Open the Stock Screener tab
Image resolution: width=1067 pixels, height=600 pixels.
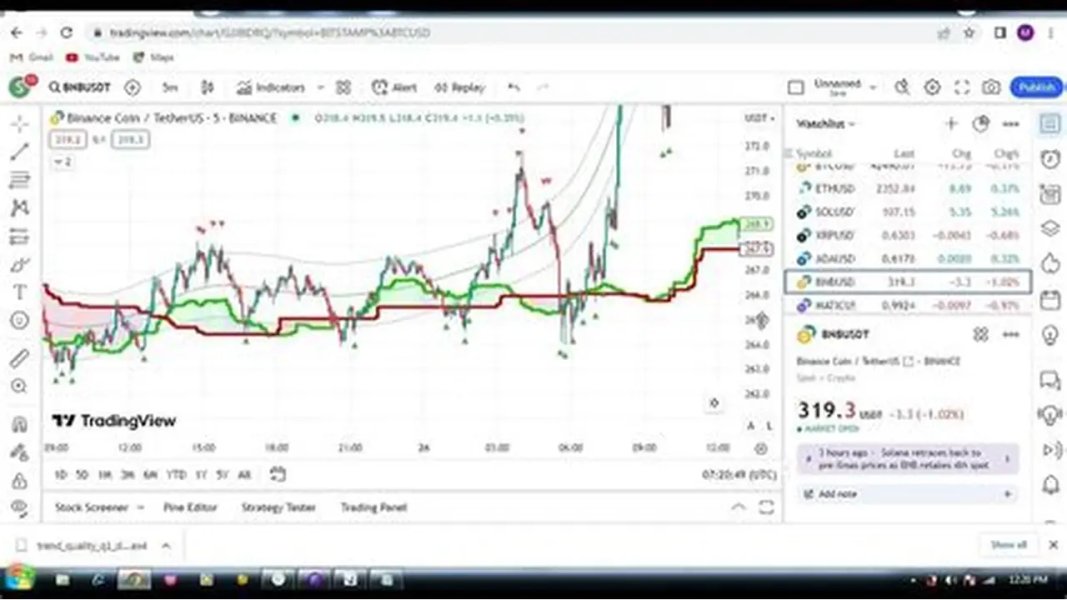point(91,507)
